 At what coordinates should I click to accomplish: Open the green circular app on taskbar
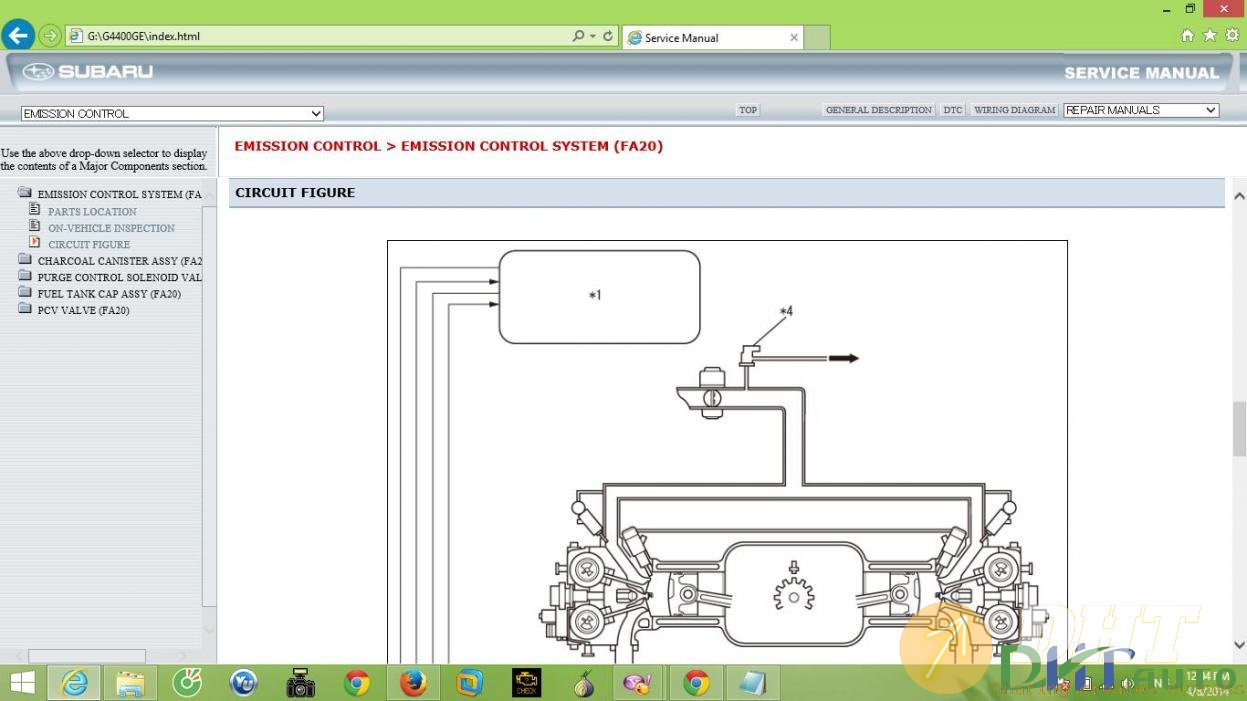pyautogui.click(x=187, y=683)
